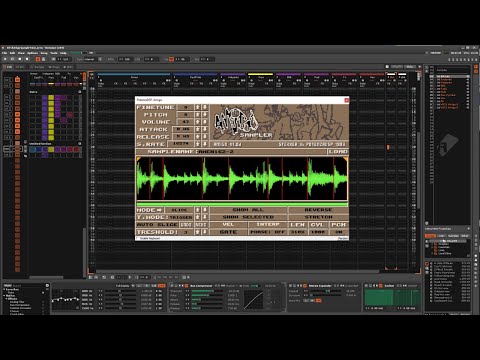
Task: Toggle the PHASE: OFF switch
Action: pos(268,232)
